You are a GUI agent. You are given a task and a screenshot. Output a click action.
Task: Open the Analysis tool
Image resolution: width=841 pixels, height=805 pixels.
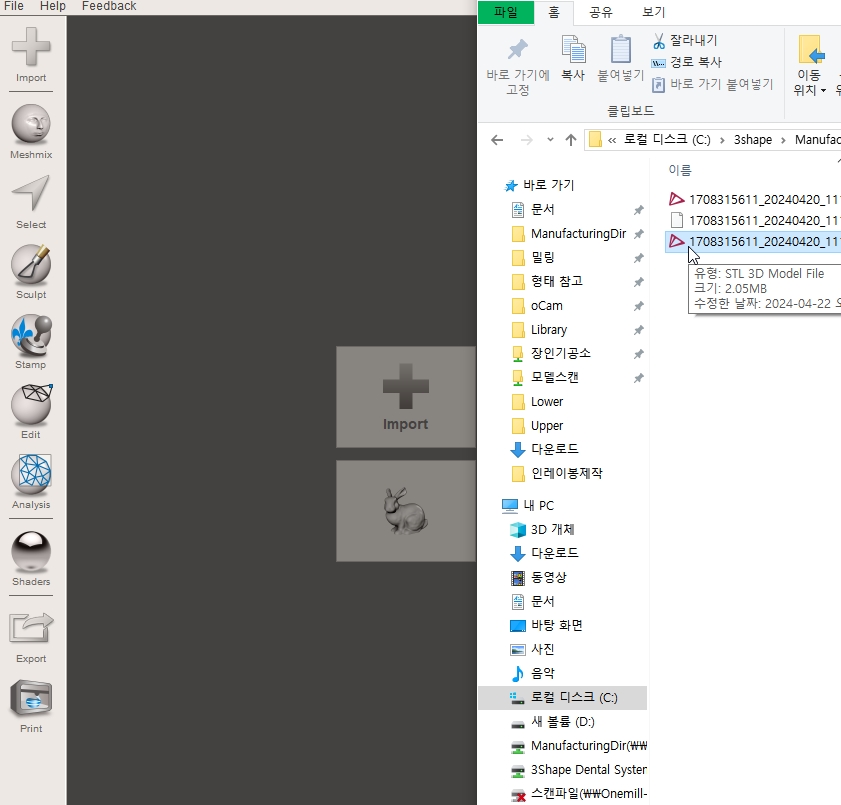(x=31, y=482)
